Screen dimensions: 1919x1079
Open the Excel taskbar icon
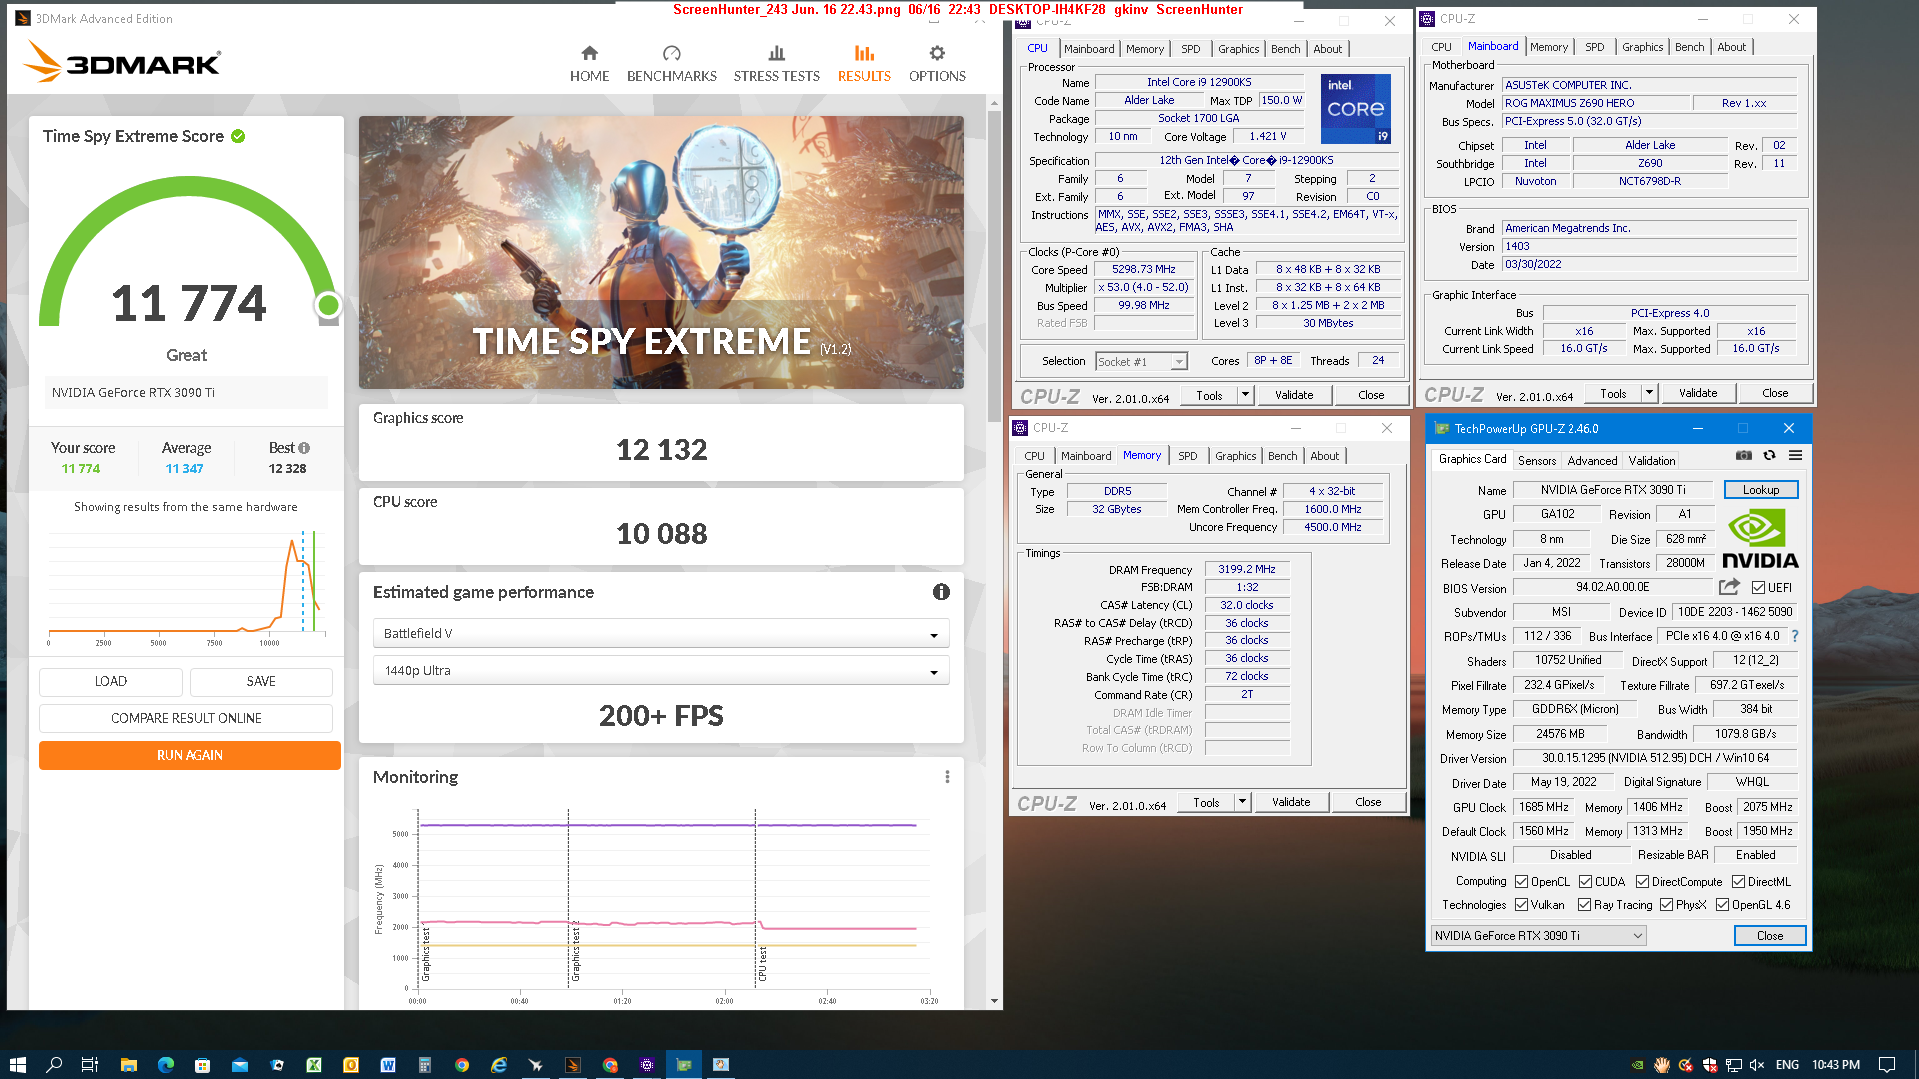click(314, 1064)
